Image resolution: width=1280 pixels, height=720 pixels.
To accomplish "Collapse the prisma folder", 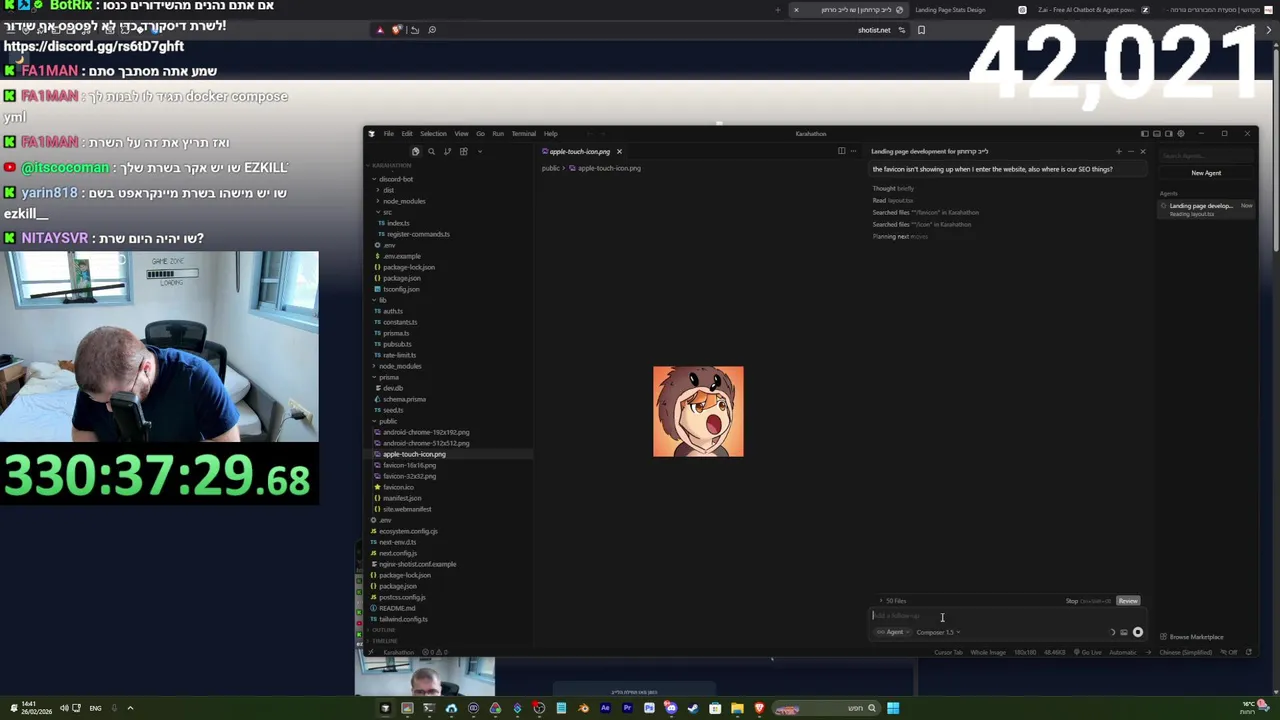I will pyautogui.click(x=389, y=377).
